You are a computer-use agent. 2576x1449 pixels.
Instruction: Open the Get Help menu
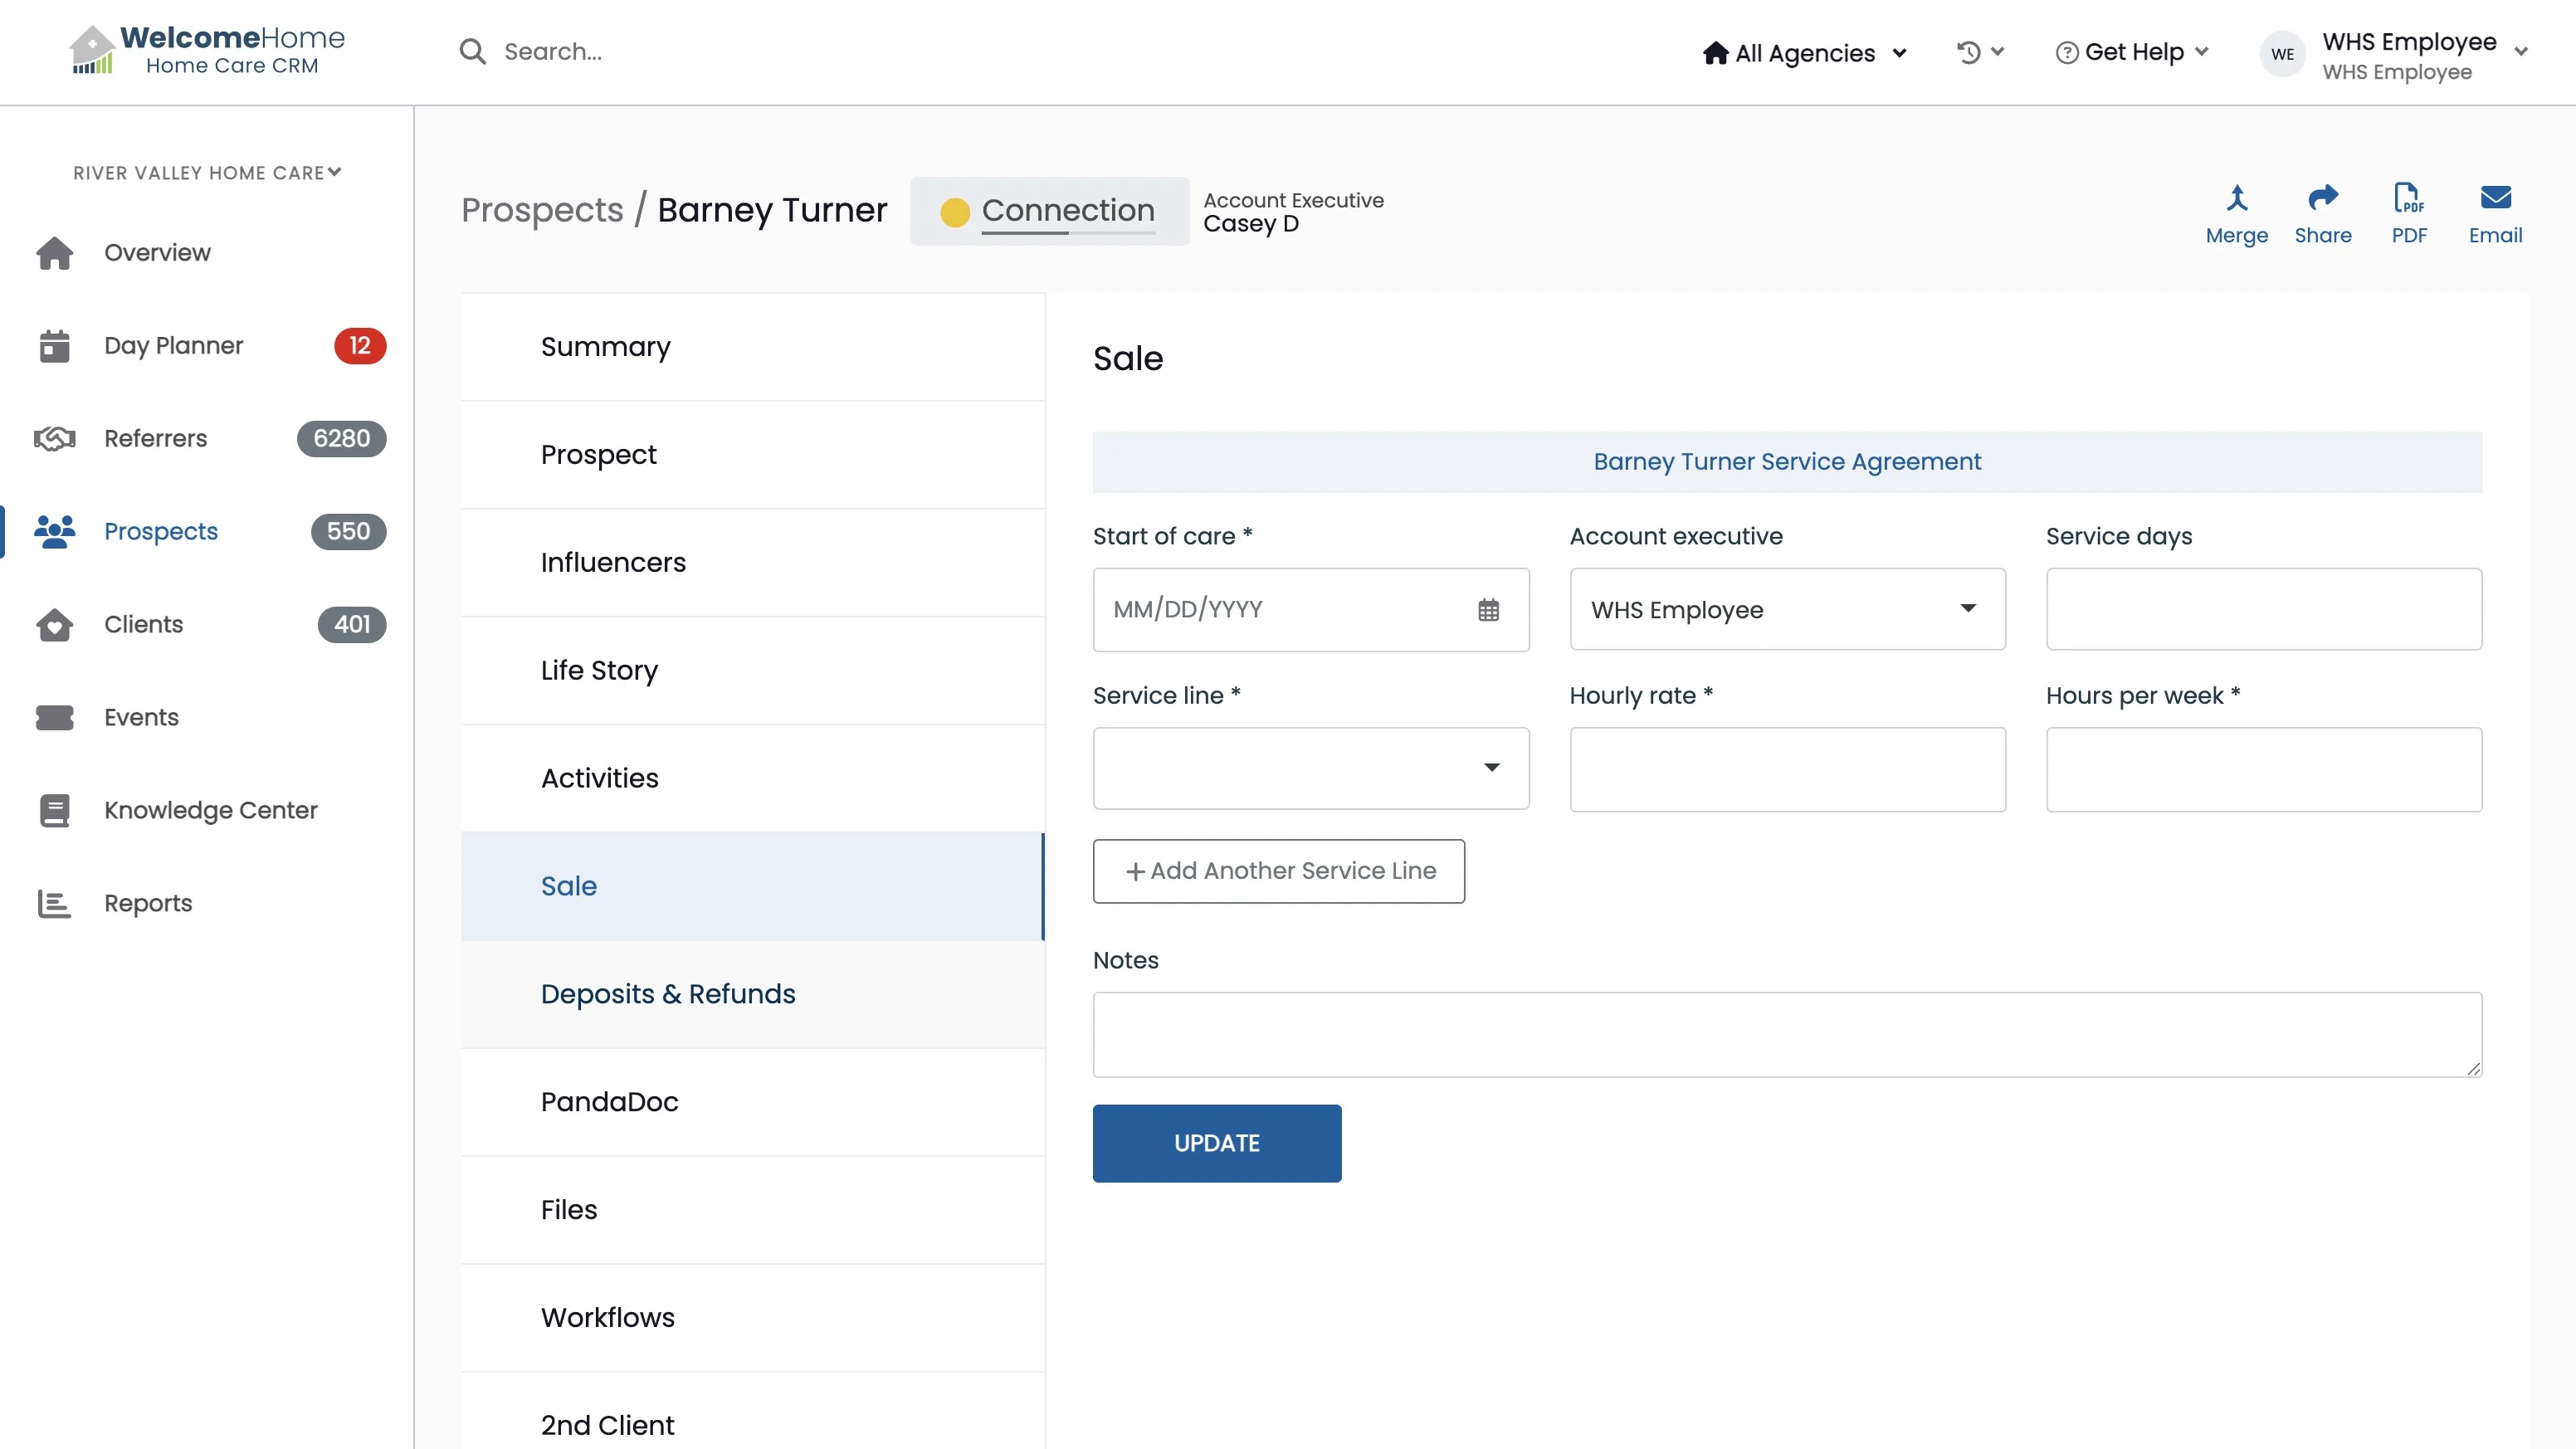point(2131,52)
